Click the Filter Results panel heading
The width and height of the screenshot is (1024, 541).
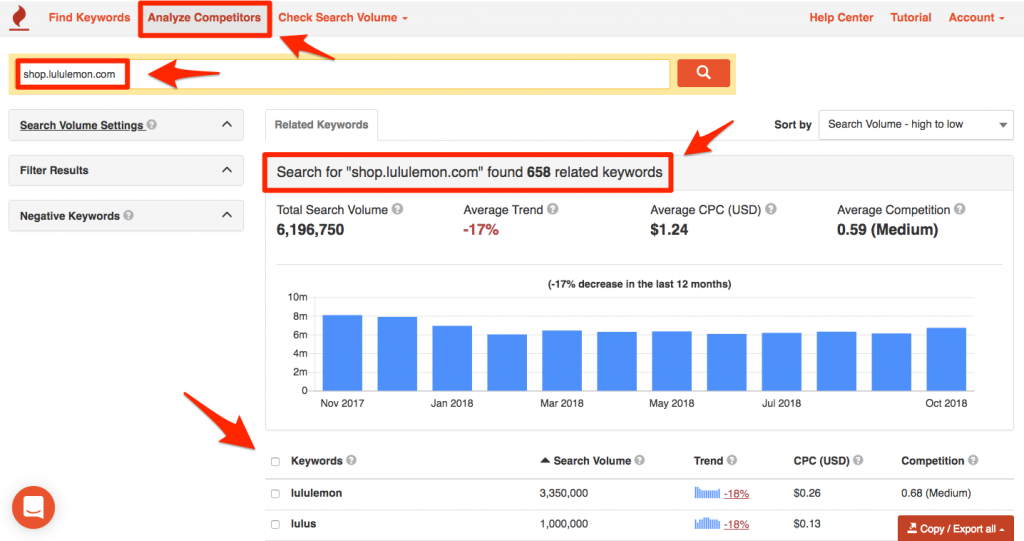(54, 170)
